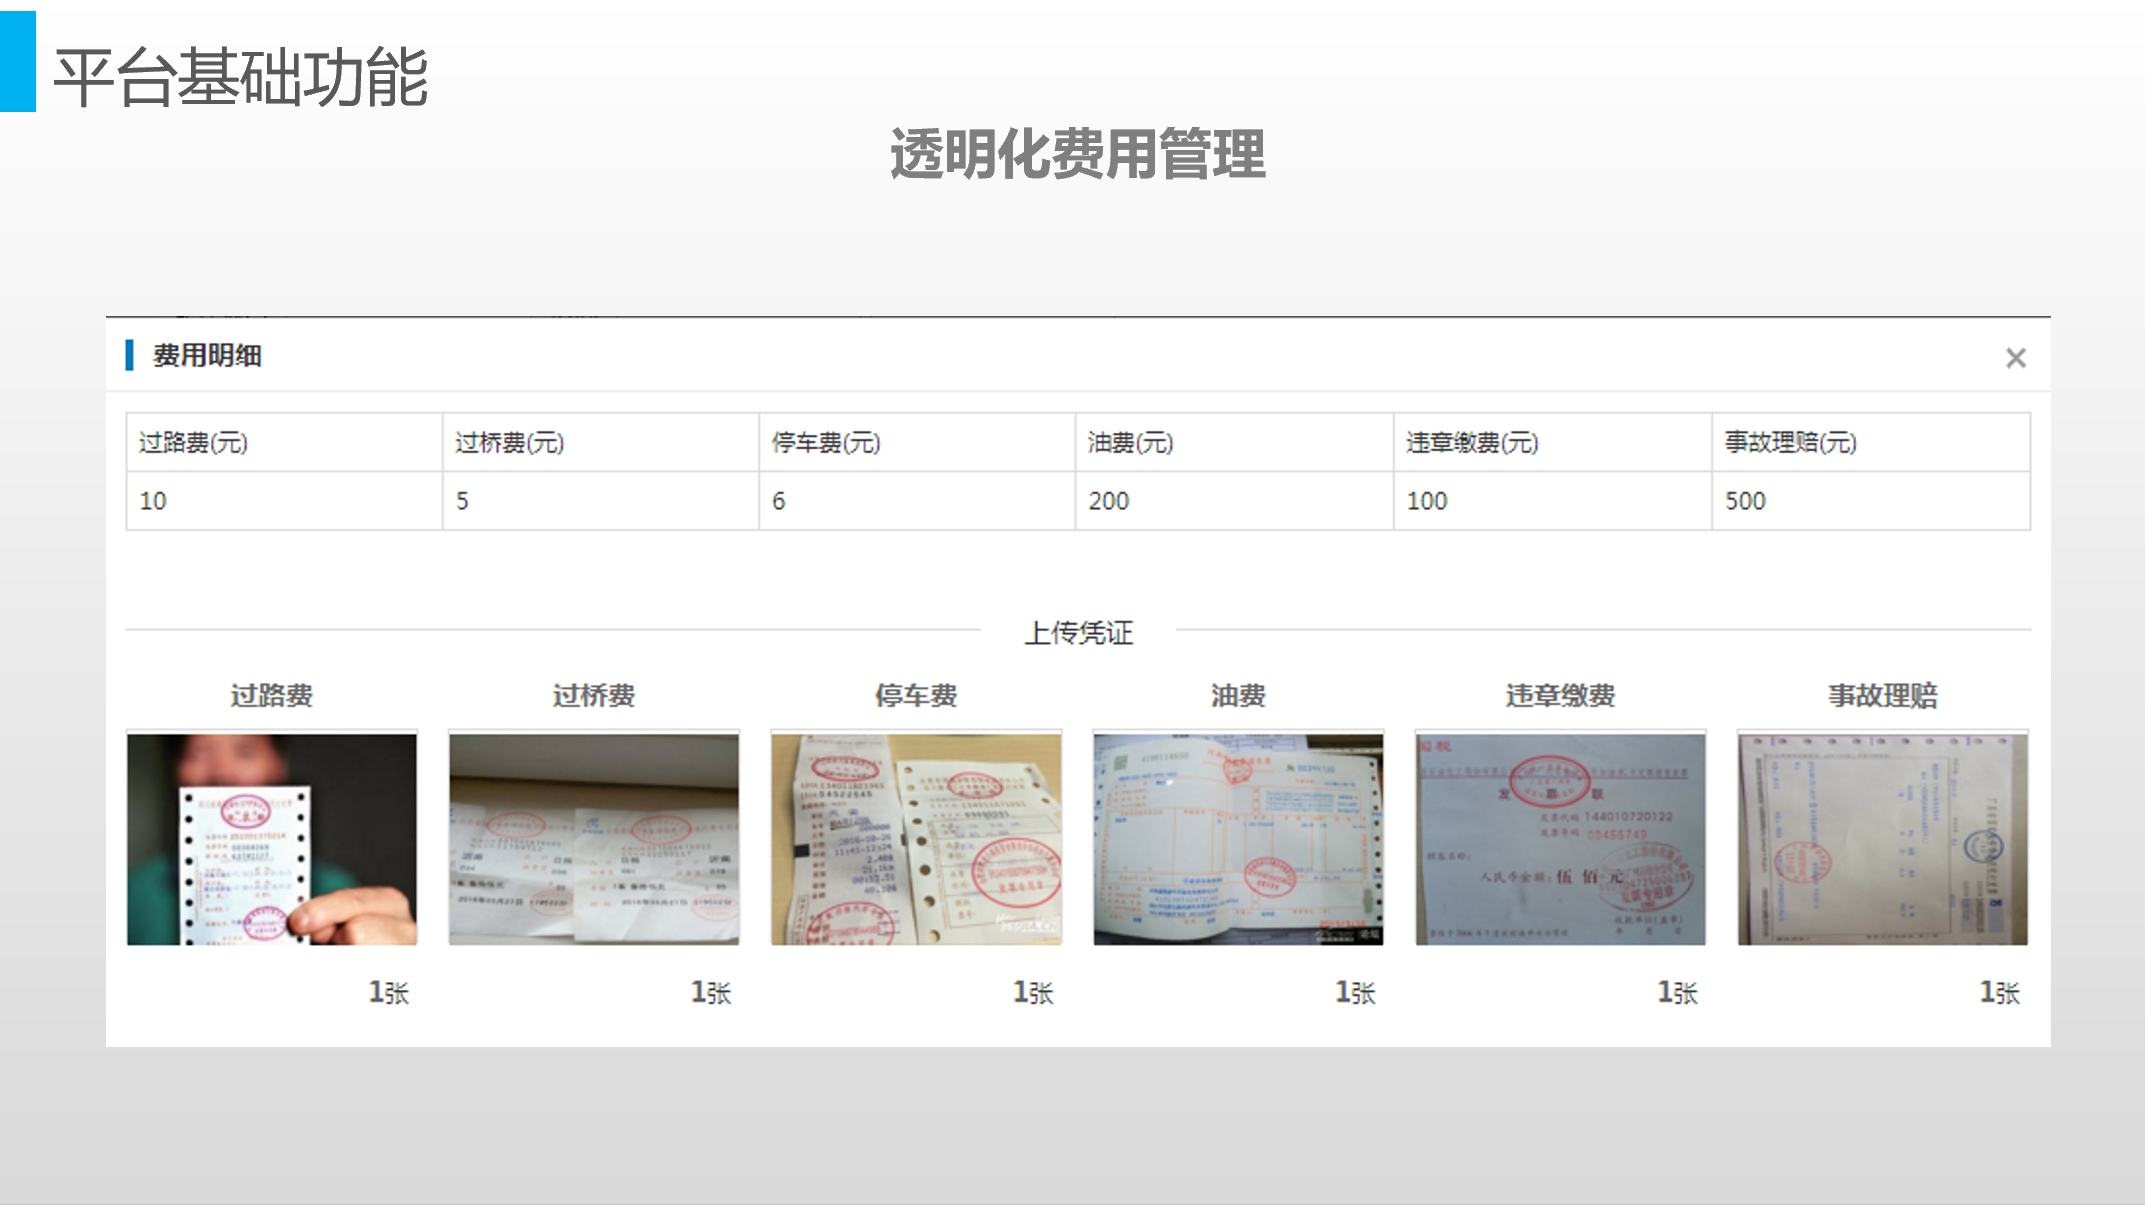Click the 1张 count under 事故理赔
2145x1205 pixels.
(x=2000, y=992)
